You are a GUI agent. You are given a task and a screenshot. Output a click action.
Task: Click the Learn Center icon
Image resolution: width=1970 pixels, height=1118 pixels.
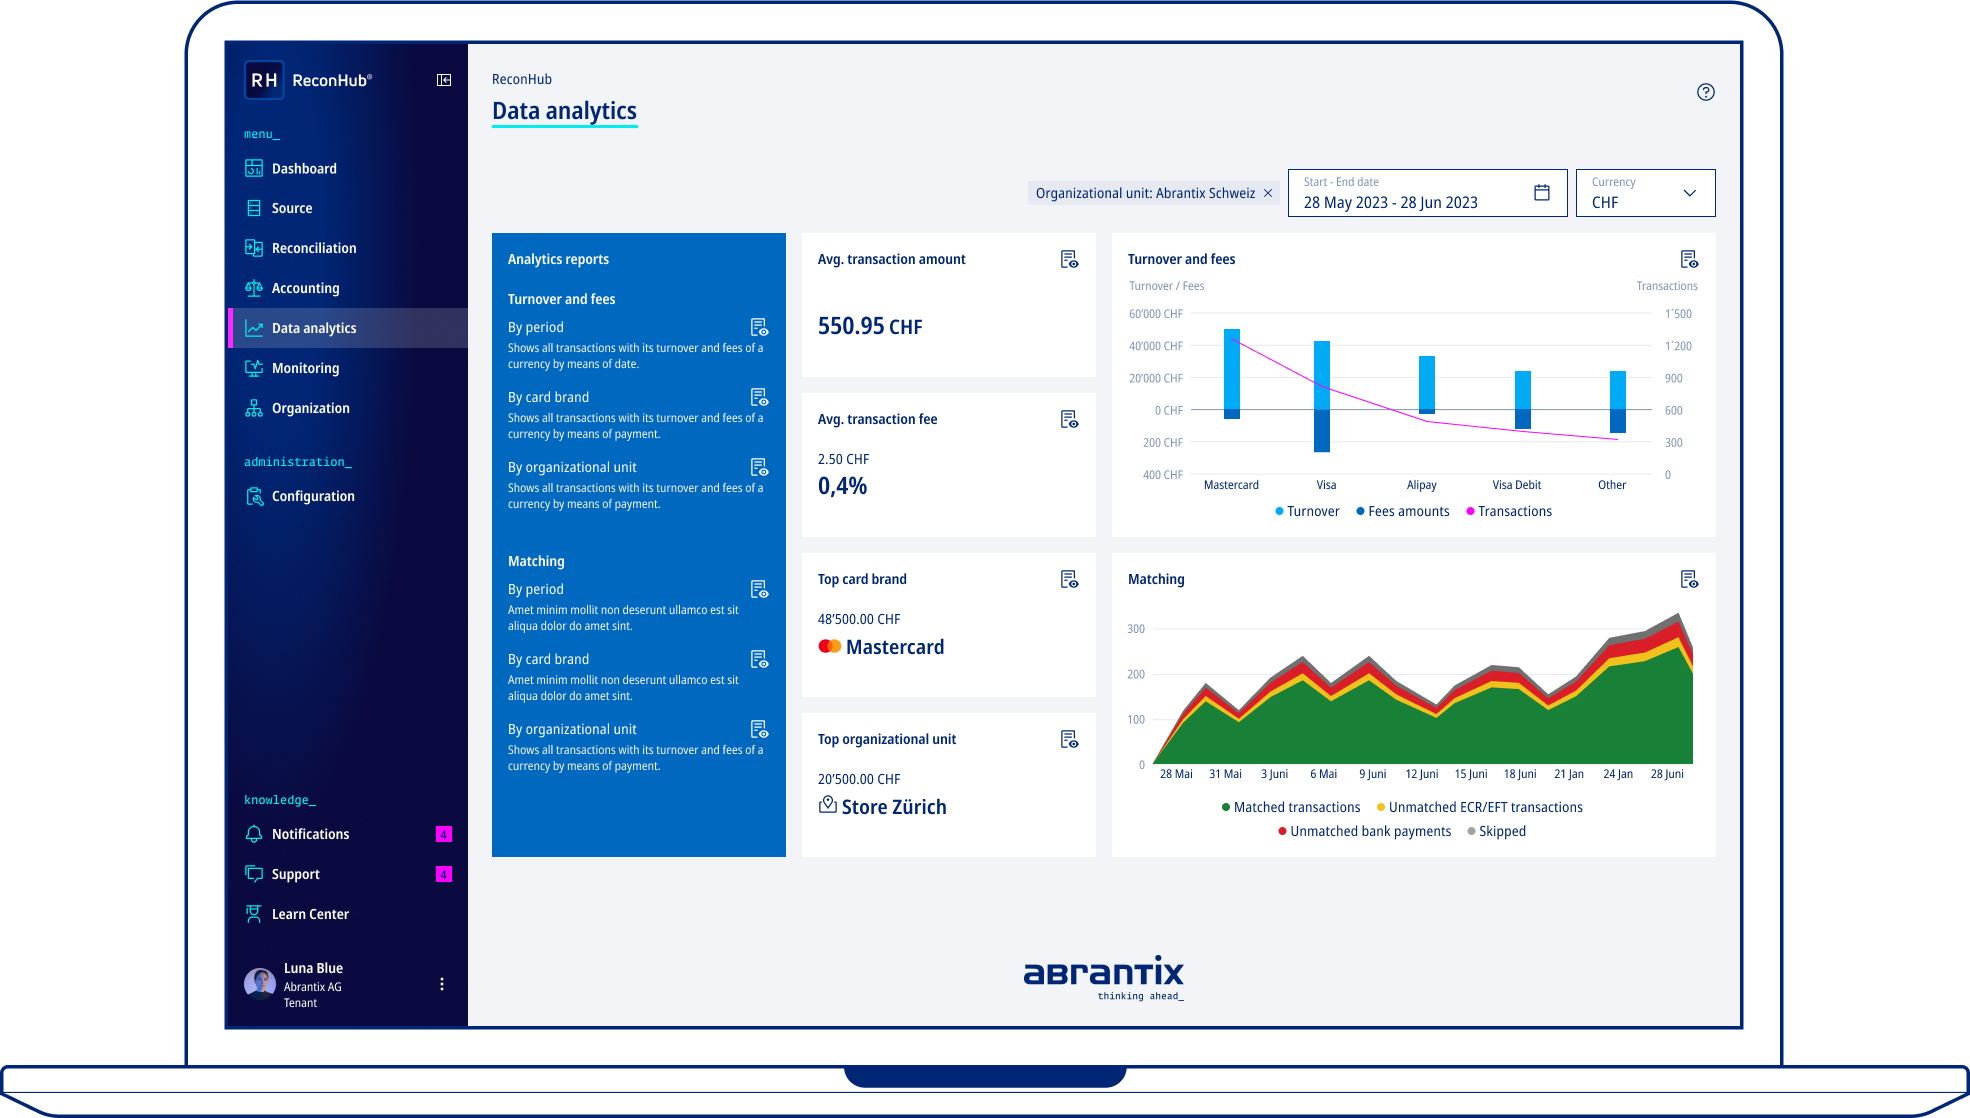tap(254, 914)
